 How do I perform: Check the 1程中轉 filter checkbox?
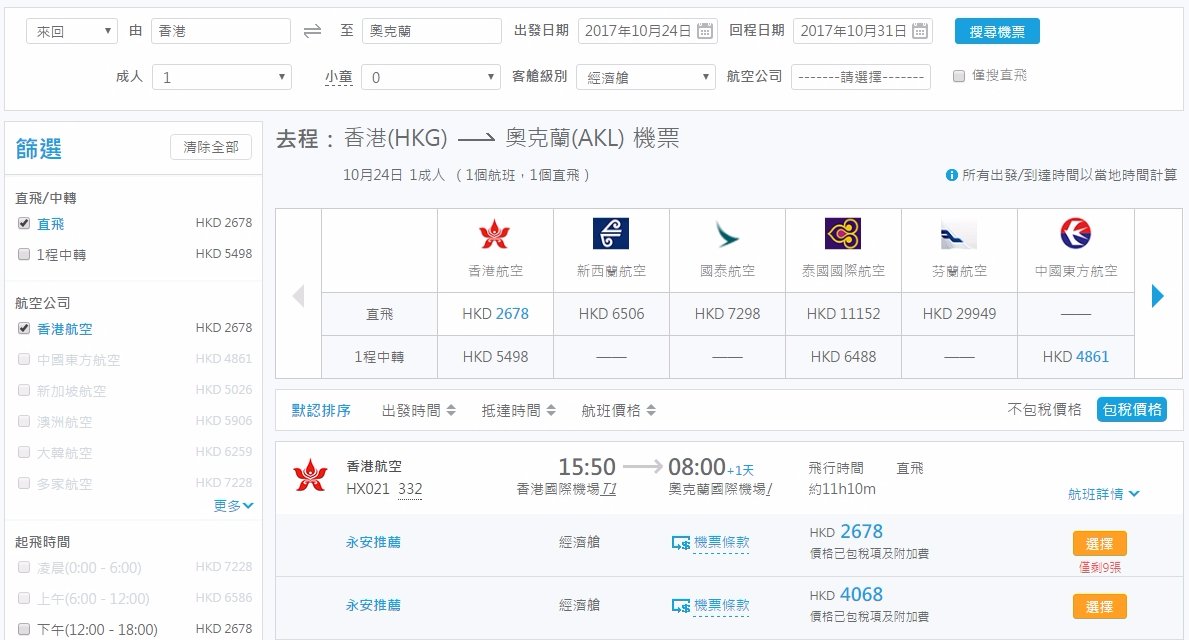point(24,254)
